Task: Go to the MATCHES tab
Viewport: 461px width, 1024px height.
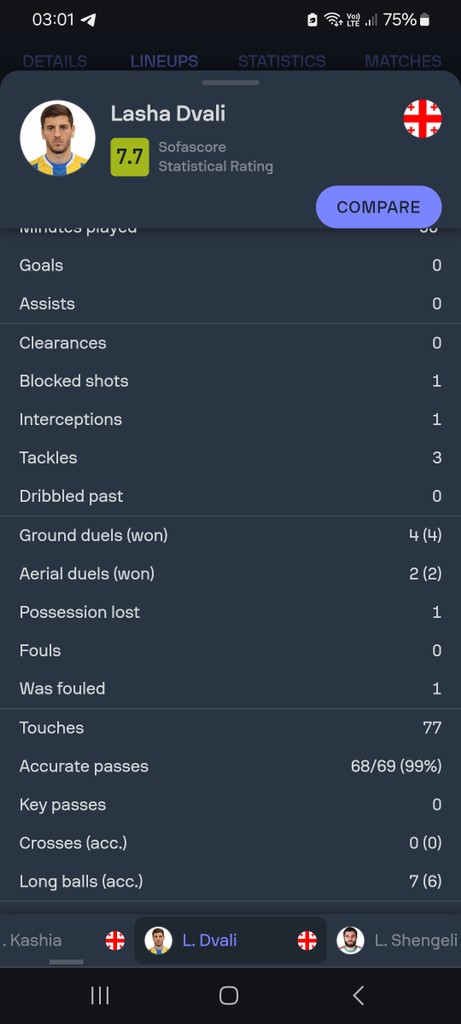Action: pyautogui.click(x=403, y=61)
